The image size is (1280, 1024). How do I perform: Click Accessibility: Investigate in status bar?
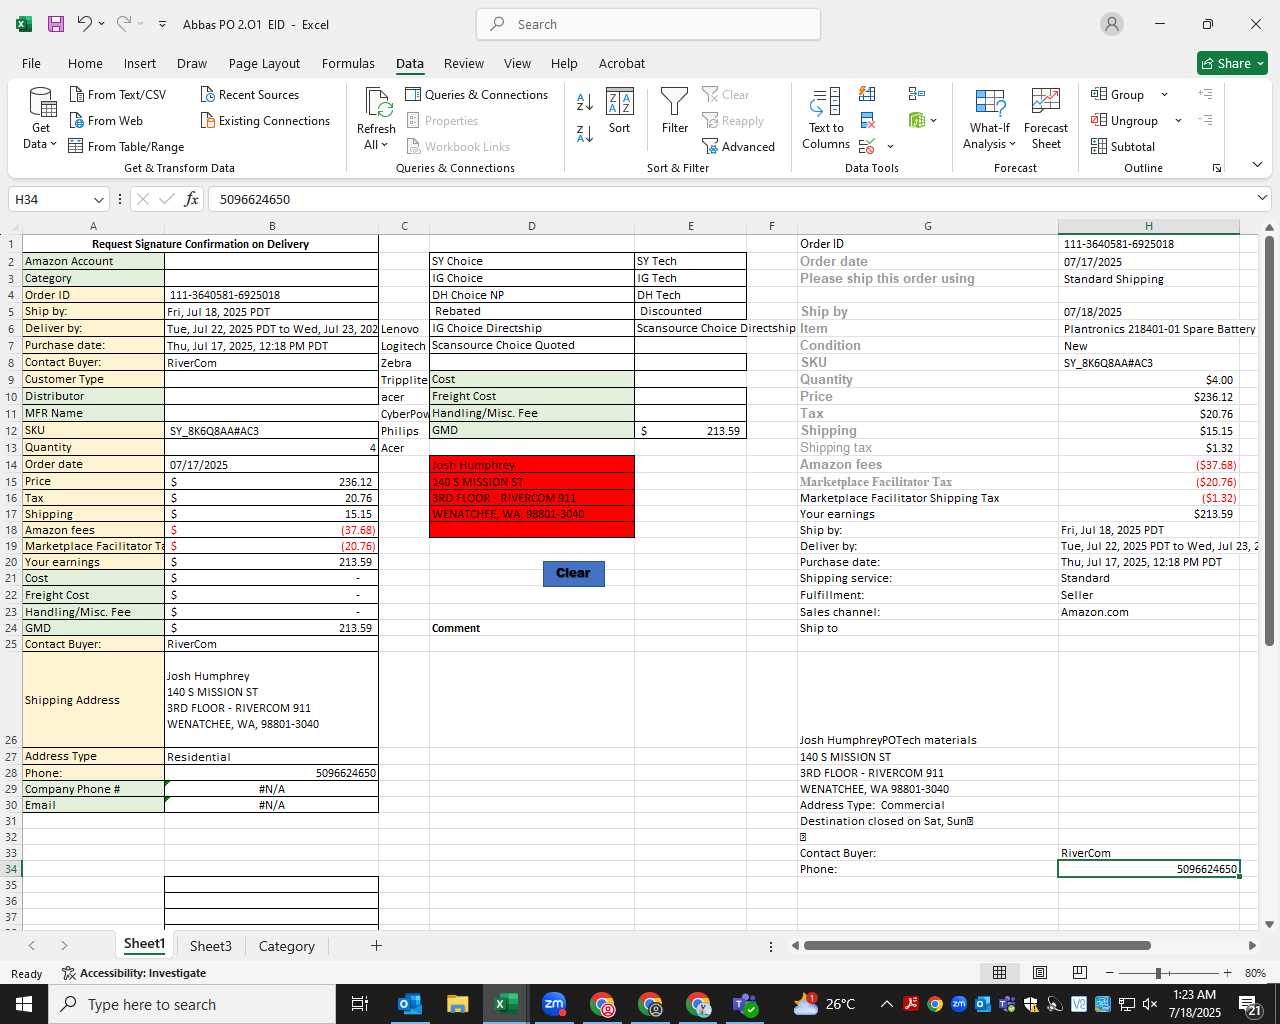click(x=134, y=973)
